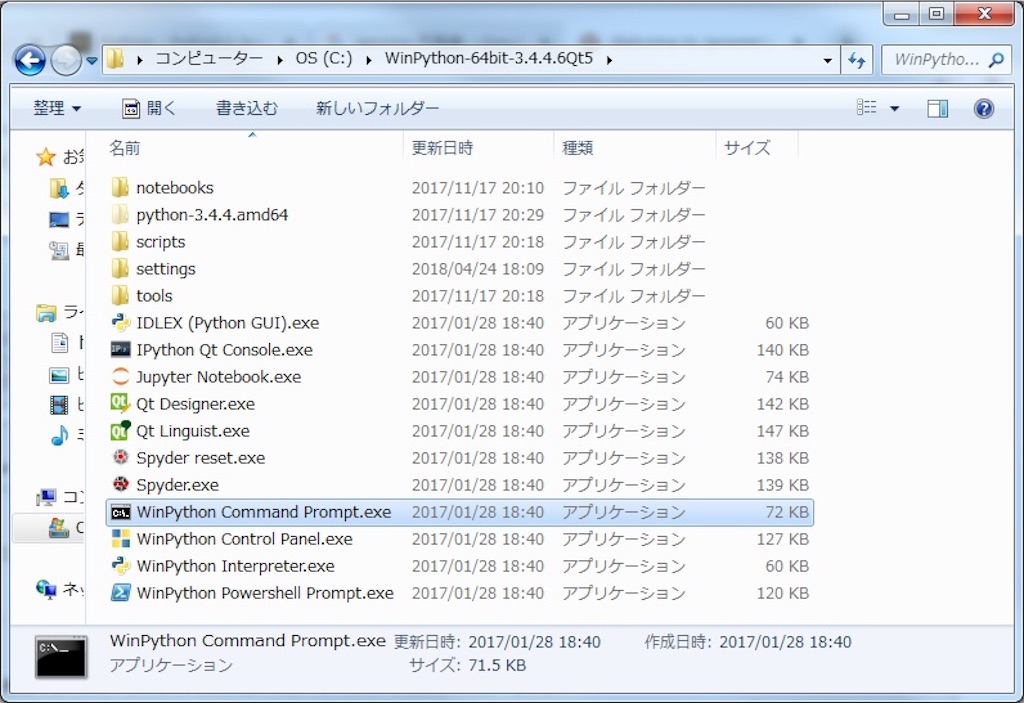Click 147 KB size of Qt Linguist
1024x703 pixels.
(x=782, y=431)
